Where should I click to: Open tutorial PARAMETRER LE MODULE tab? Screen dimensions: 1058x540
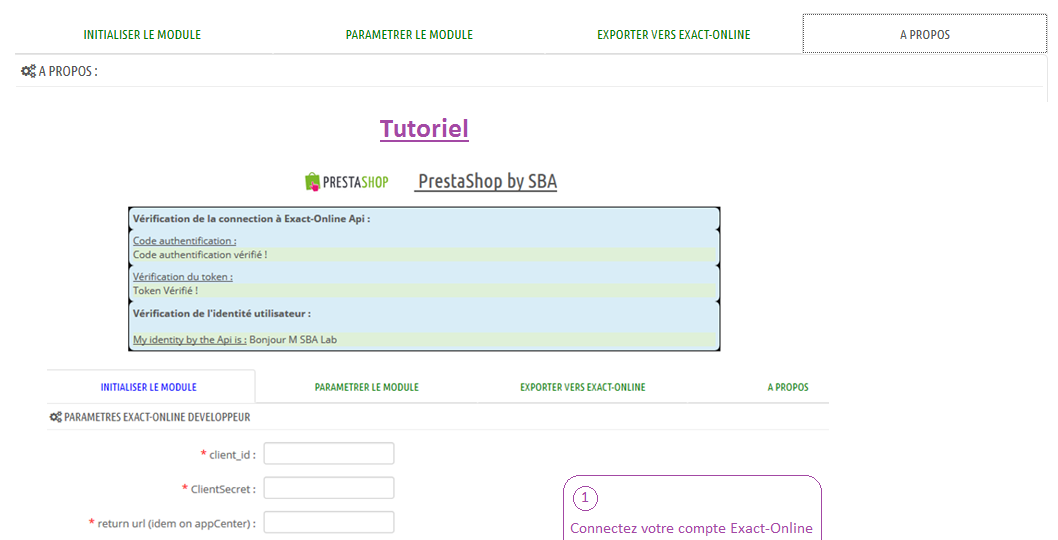pyautogui.click(x=366, y=387)
